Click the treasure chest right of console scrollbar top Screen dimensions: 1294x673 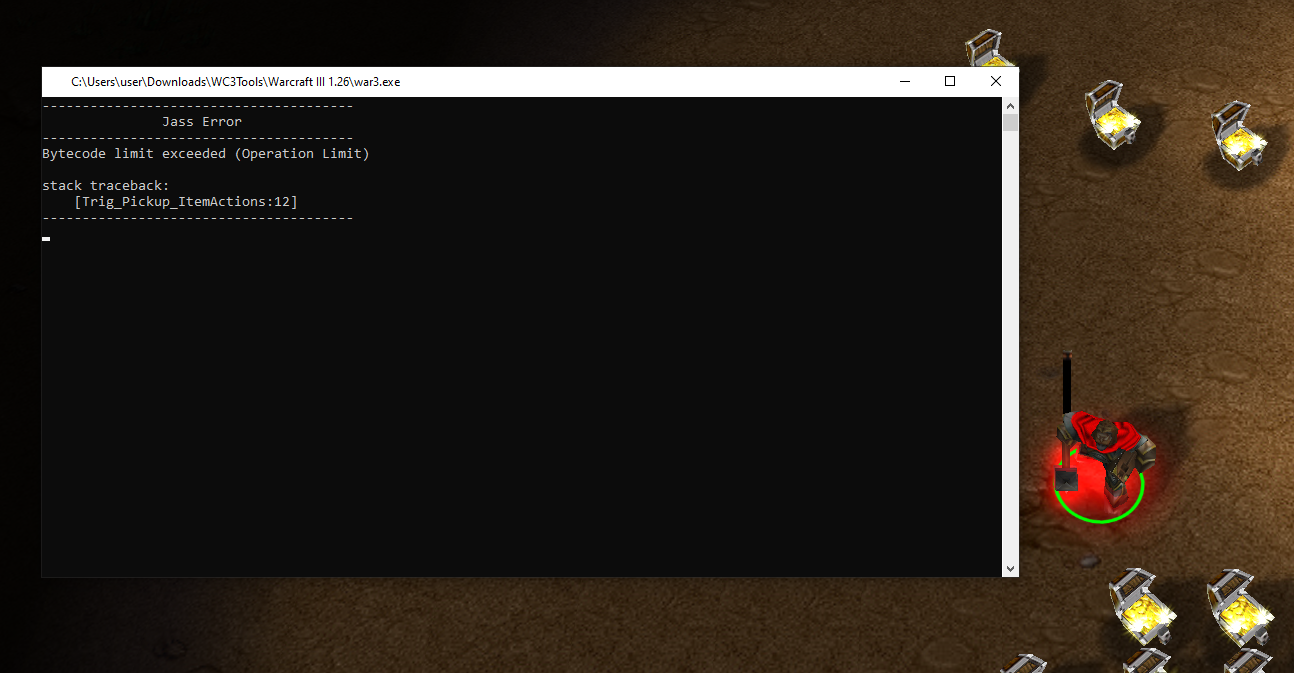pos(1112,114)
